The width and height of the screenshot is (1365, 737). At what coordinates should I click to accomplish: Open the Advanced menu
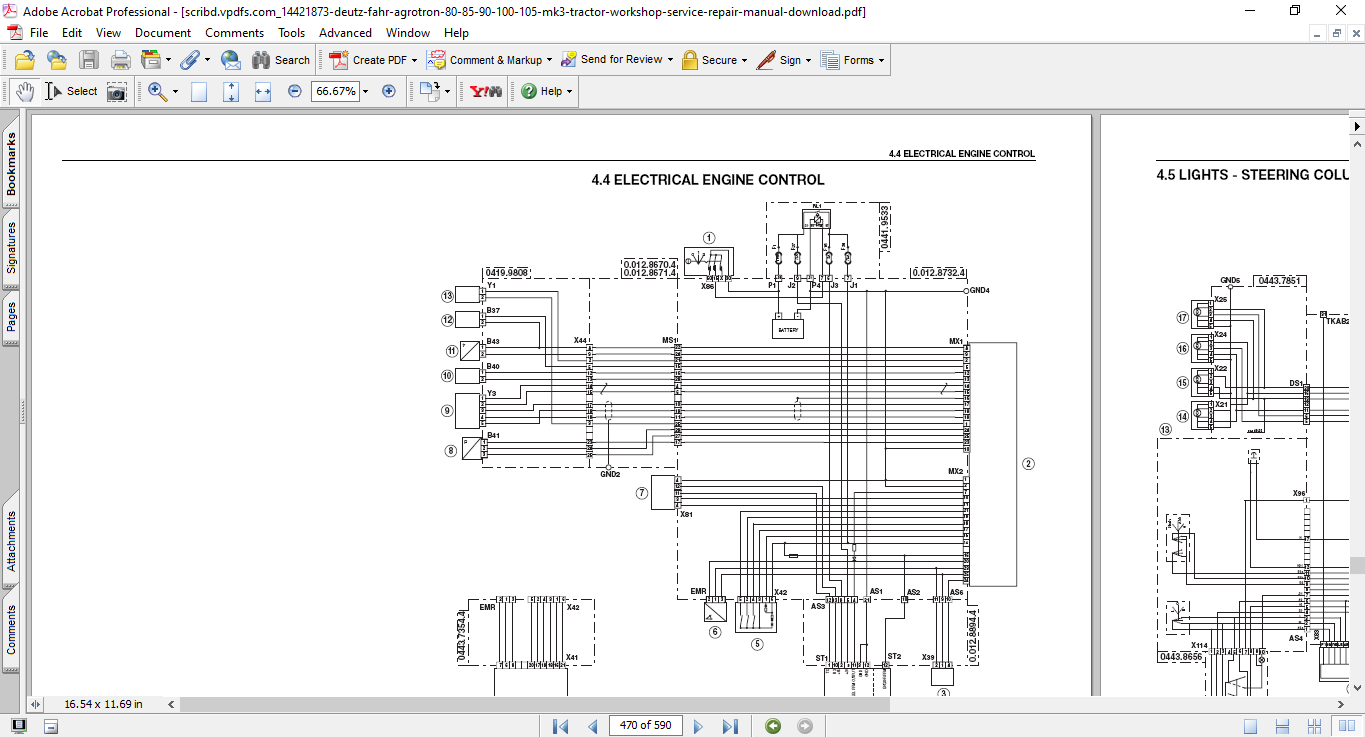345,33
